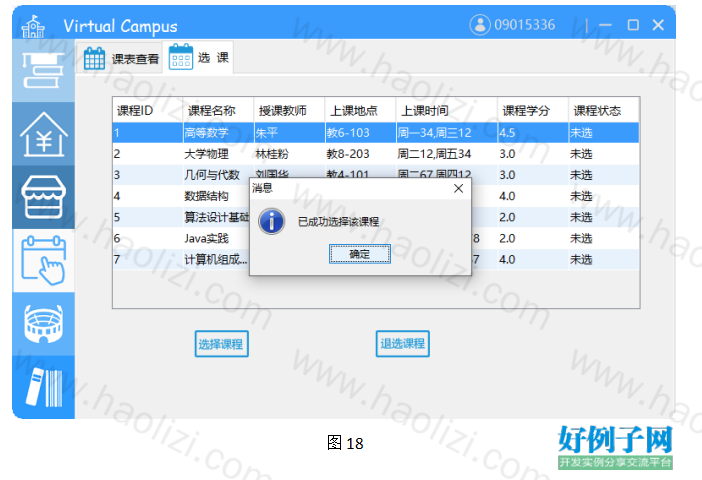The image size is (702, 480).
Task: Click the 课程学分 column header
Action: pyautogui.click(x=533, y=110)
